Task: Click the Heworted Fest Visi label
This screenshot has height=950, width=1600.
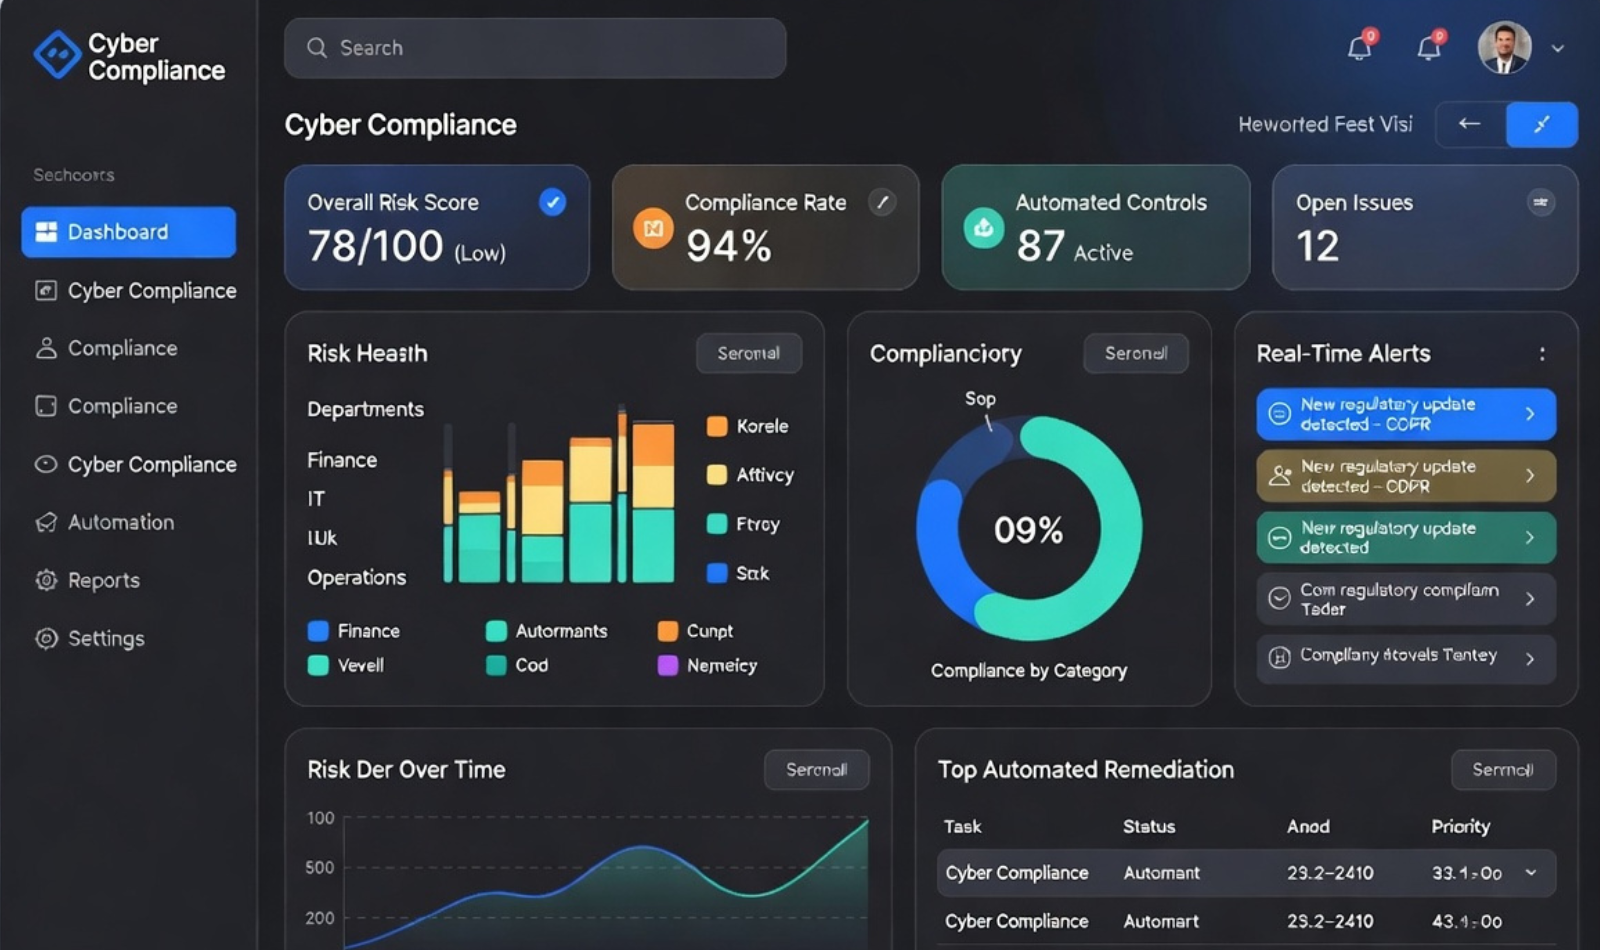Action: 1325,124
